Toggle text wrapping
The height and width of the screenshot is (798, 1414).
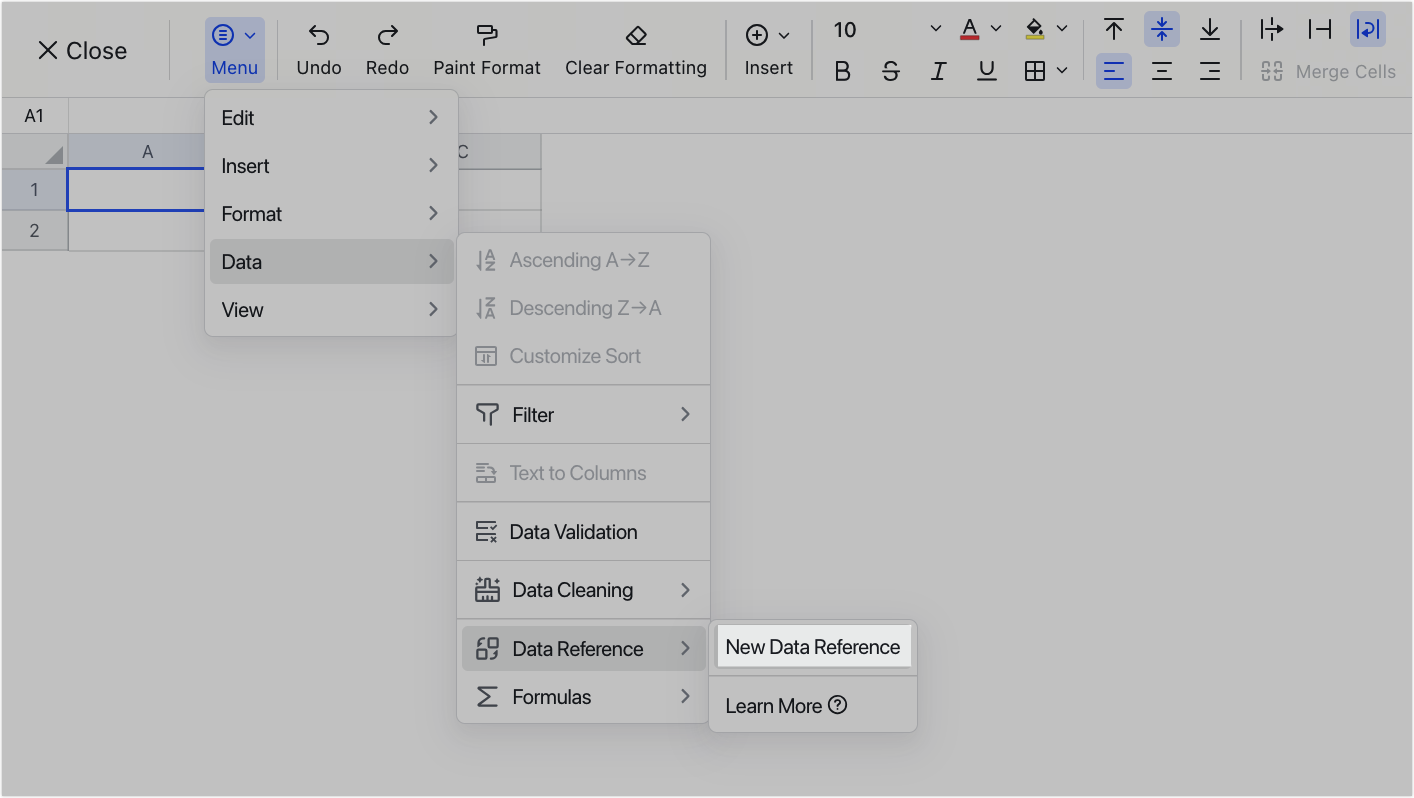(1367, 29)
